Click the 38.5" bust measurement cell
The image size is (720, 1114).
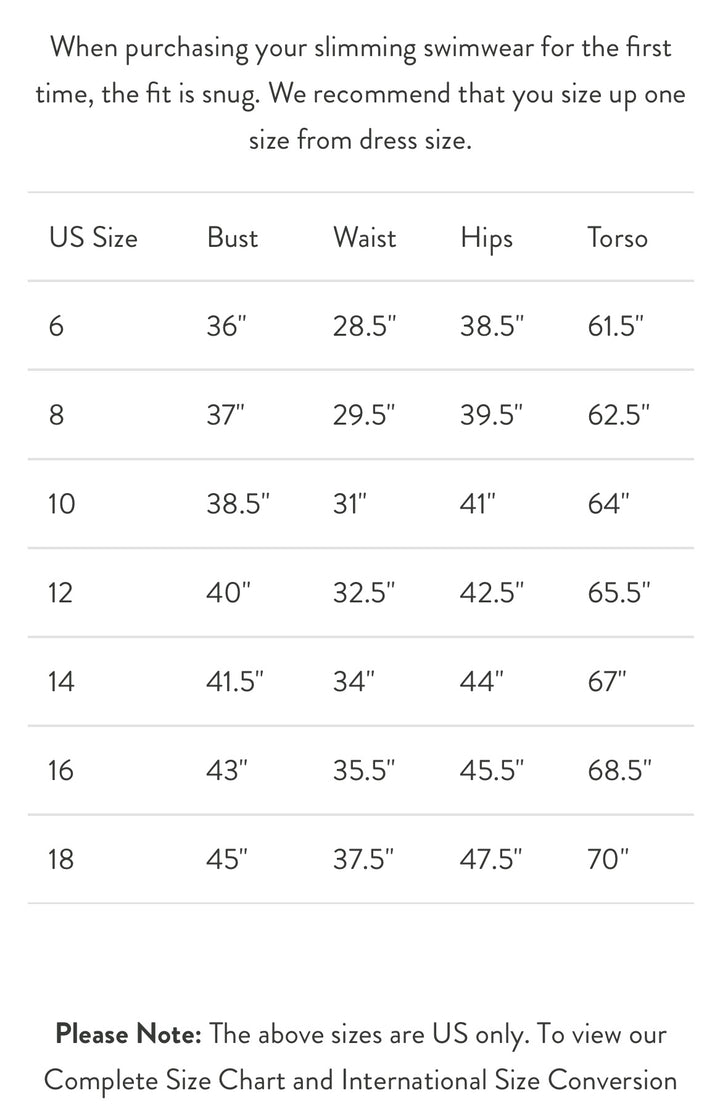(x=238, y=503)
